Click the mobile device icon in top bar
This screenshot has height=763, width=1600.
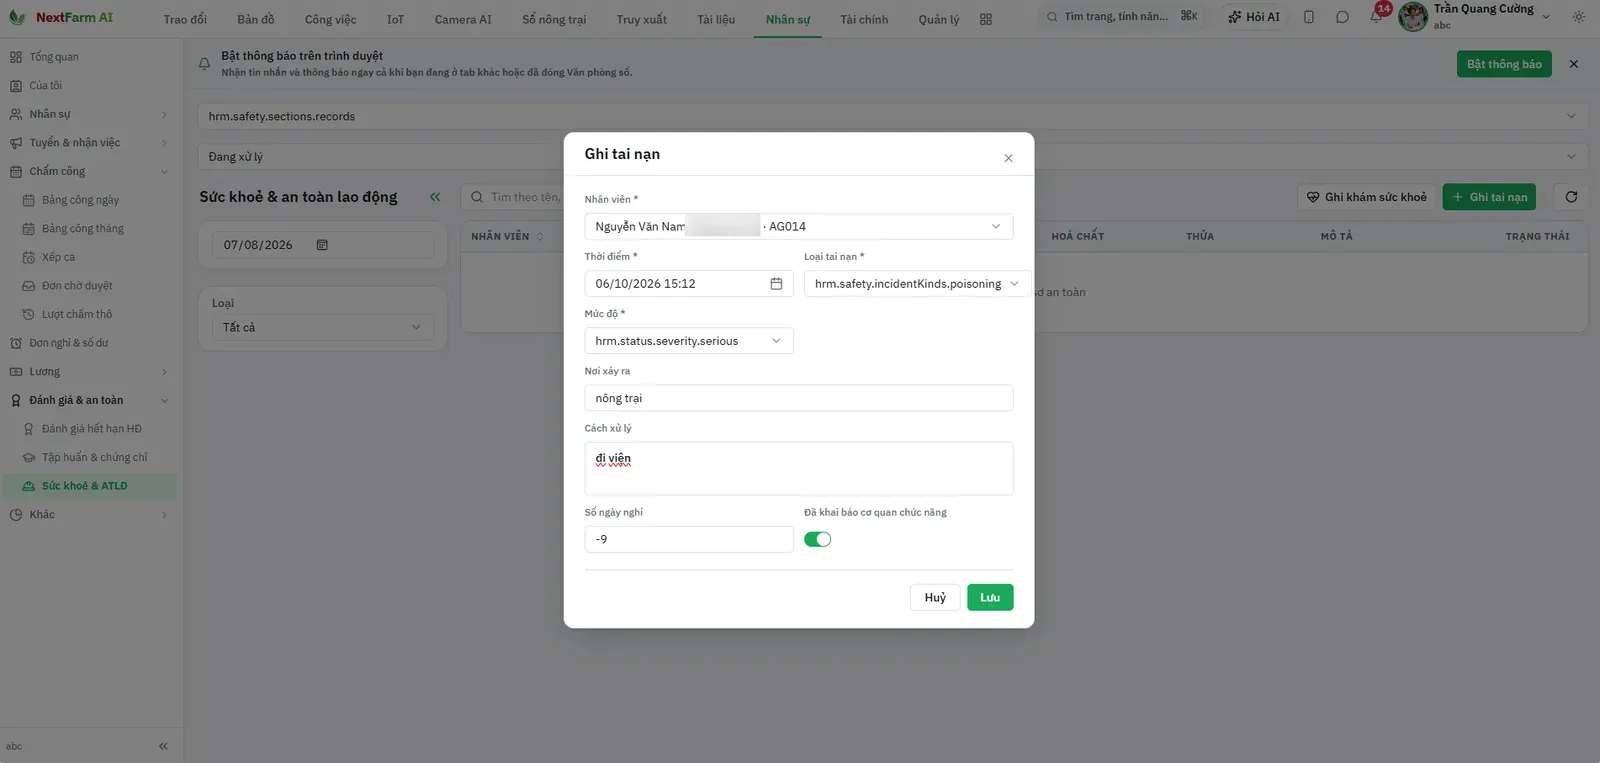click(x=1309, y=17)
